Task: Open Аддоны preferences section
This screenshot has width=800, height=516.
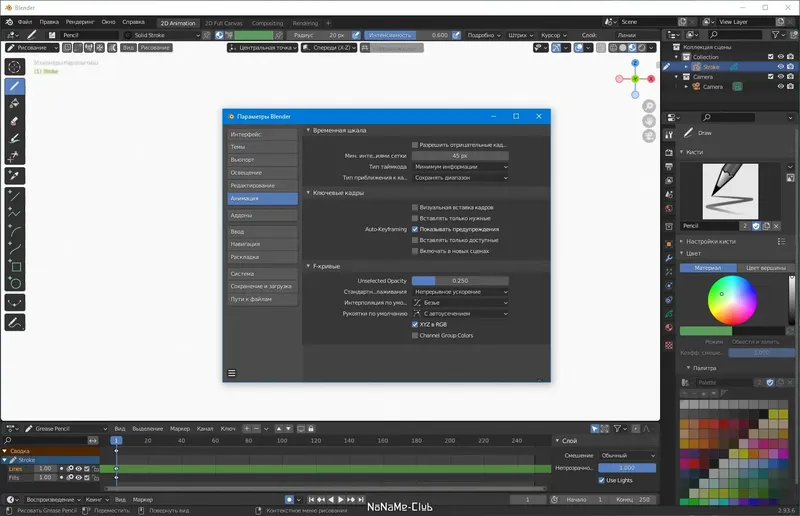Action: click(x=262, y=215)
